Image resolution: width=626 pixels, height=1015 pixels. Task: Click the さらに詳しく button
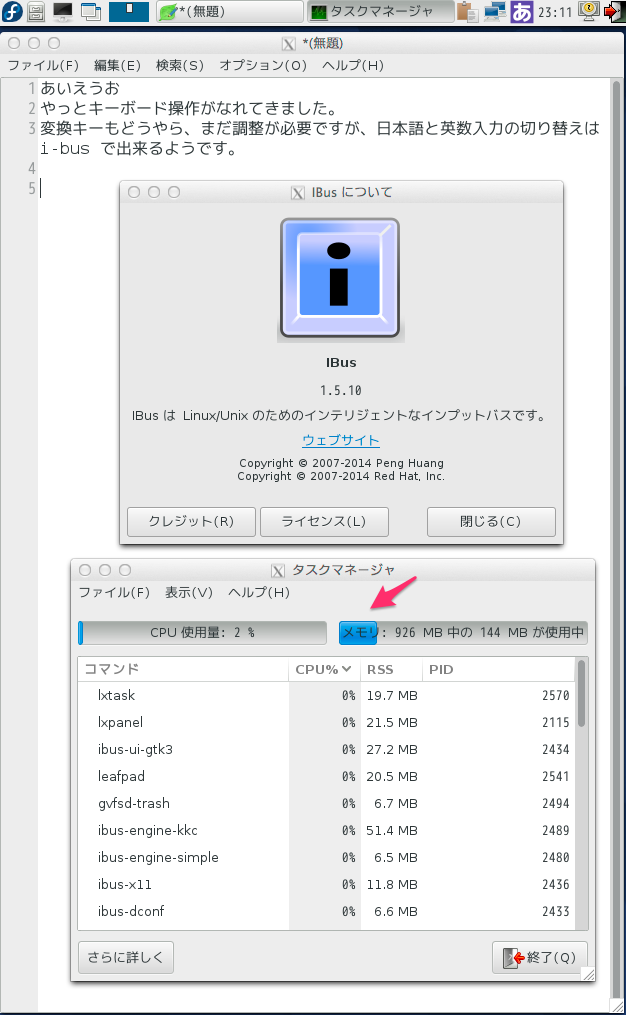tap(126, 957)
